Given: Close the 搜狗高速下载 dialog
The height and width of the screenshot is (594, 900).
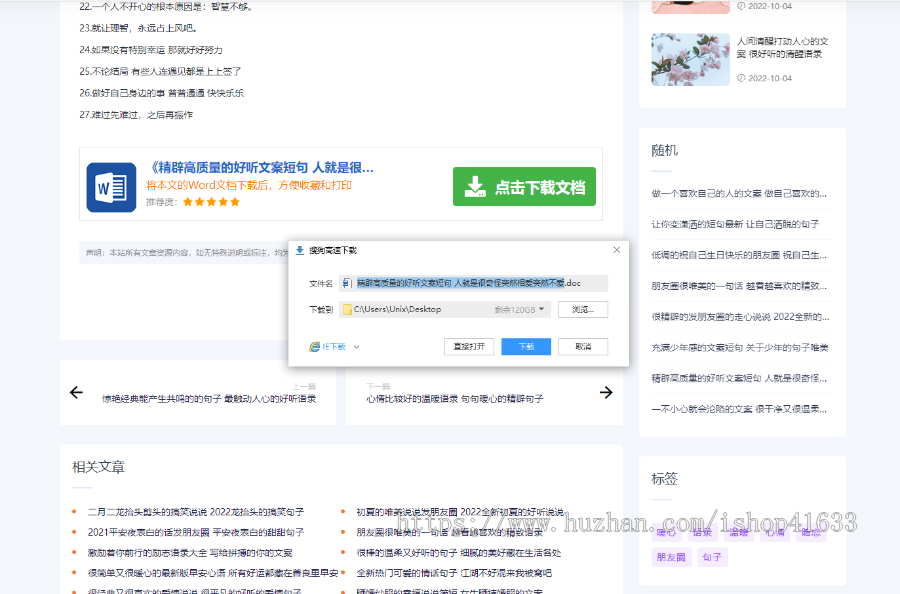Looking at the screenshot, I should click(616, 250).
